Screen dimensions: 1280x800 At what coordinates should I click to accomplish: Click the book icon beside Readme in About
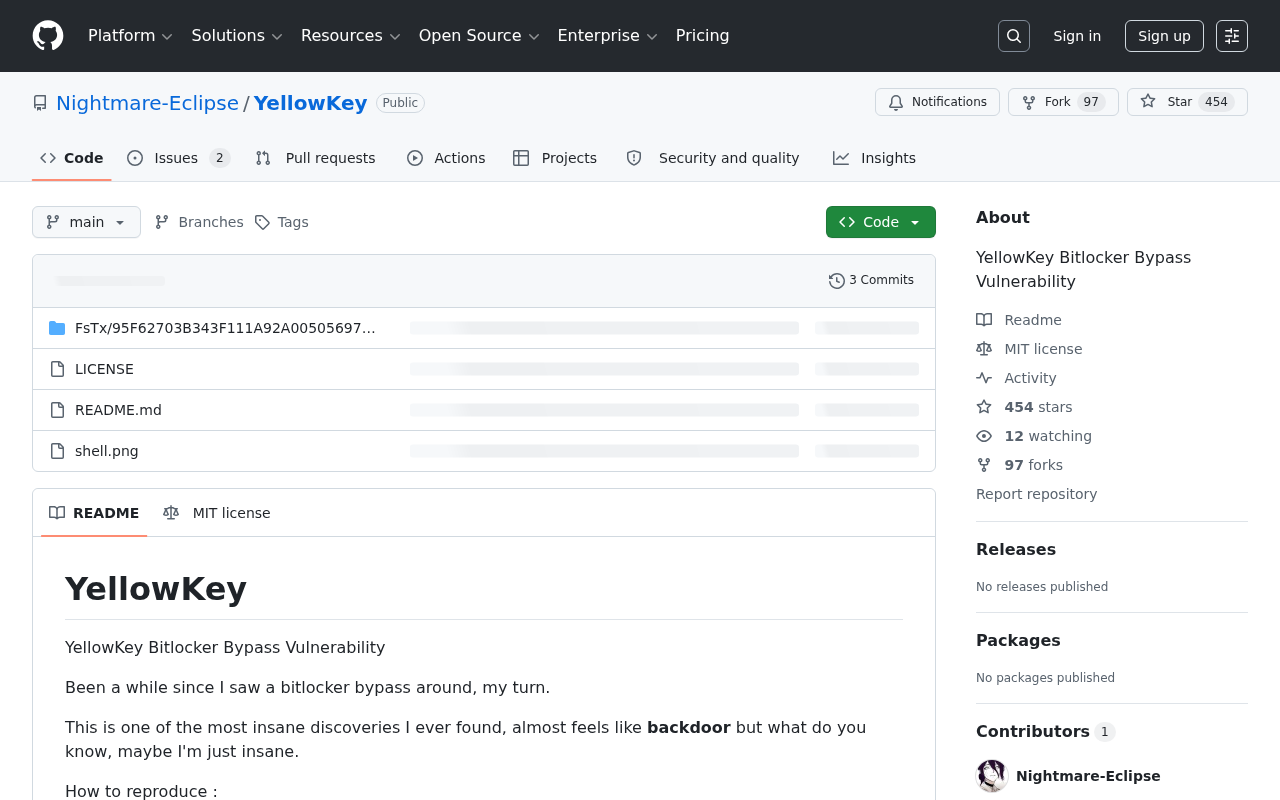pyautogui.click(x=984, y=320)
